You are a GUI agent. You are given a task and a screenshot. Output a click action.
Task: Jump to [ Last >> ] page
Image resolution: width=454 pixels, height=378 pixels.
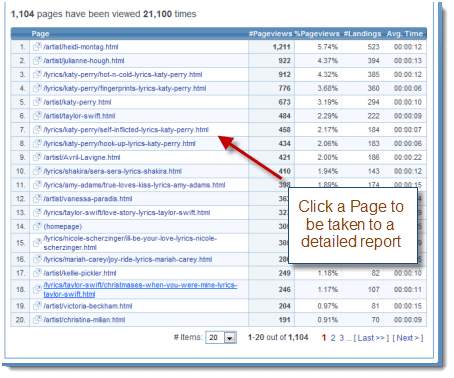coord(371,338)
